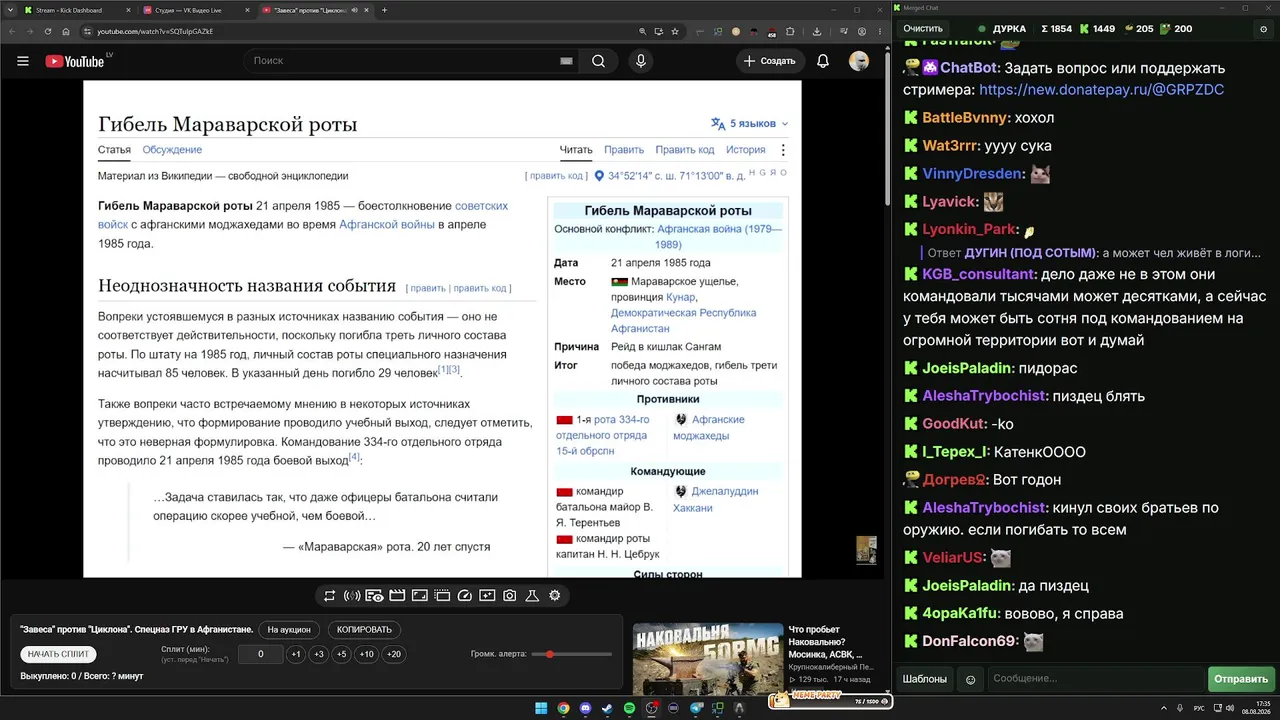Open Steam from the taskbar

pos(607,708)
